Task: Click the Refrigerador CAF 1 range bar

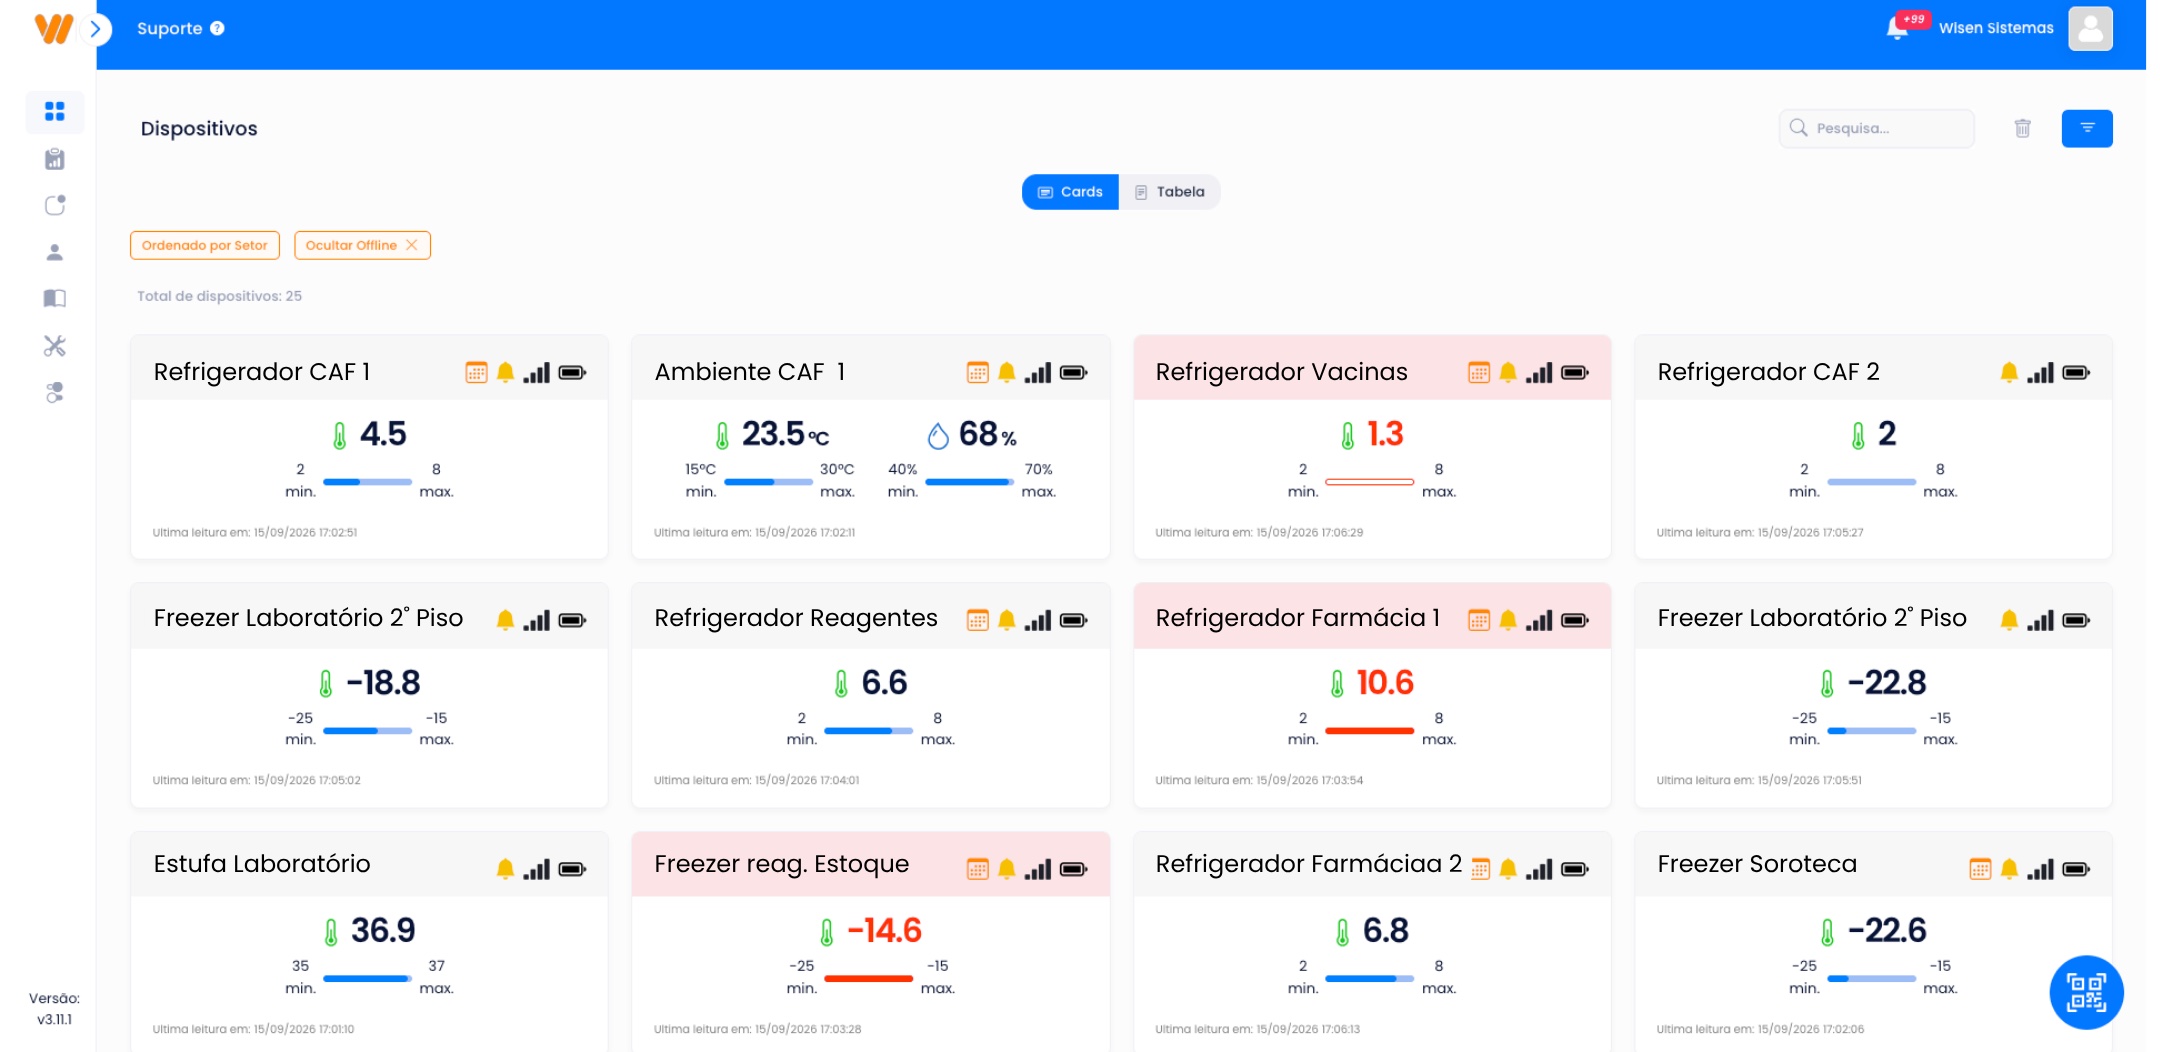Action: pyautogui.click(x=367, y=482)
